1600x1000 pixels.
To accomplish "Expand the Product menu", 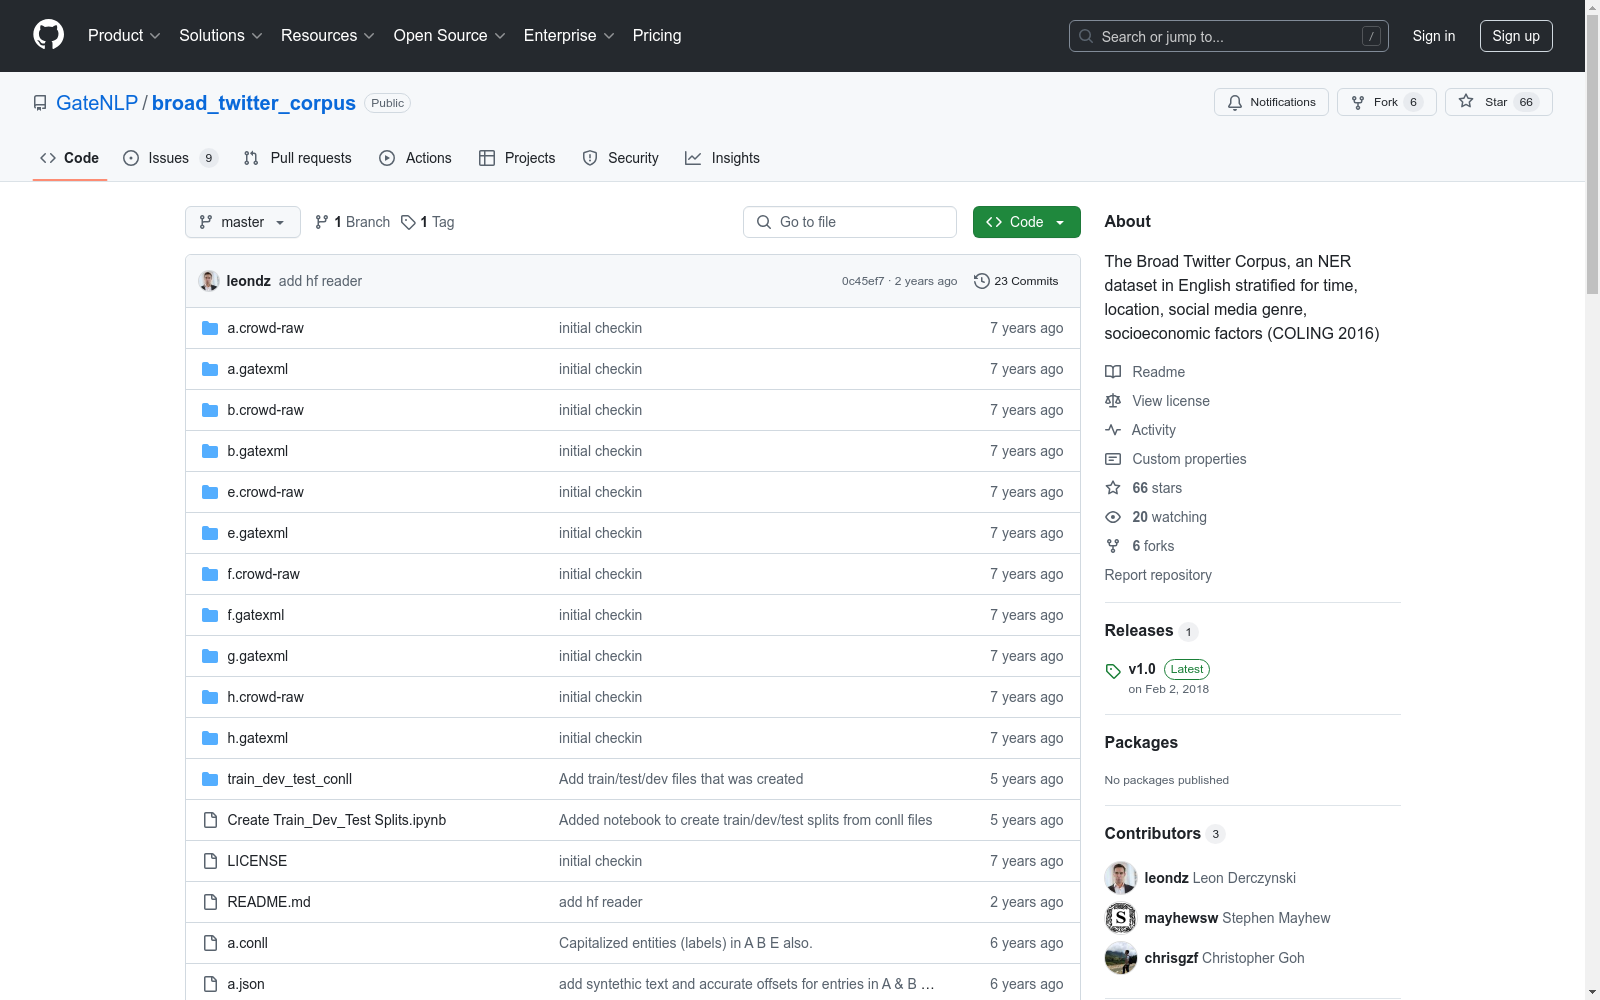I will [x=124, y=36].
